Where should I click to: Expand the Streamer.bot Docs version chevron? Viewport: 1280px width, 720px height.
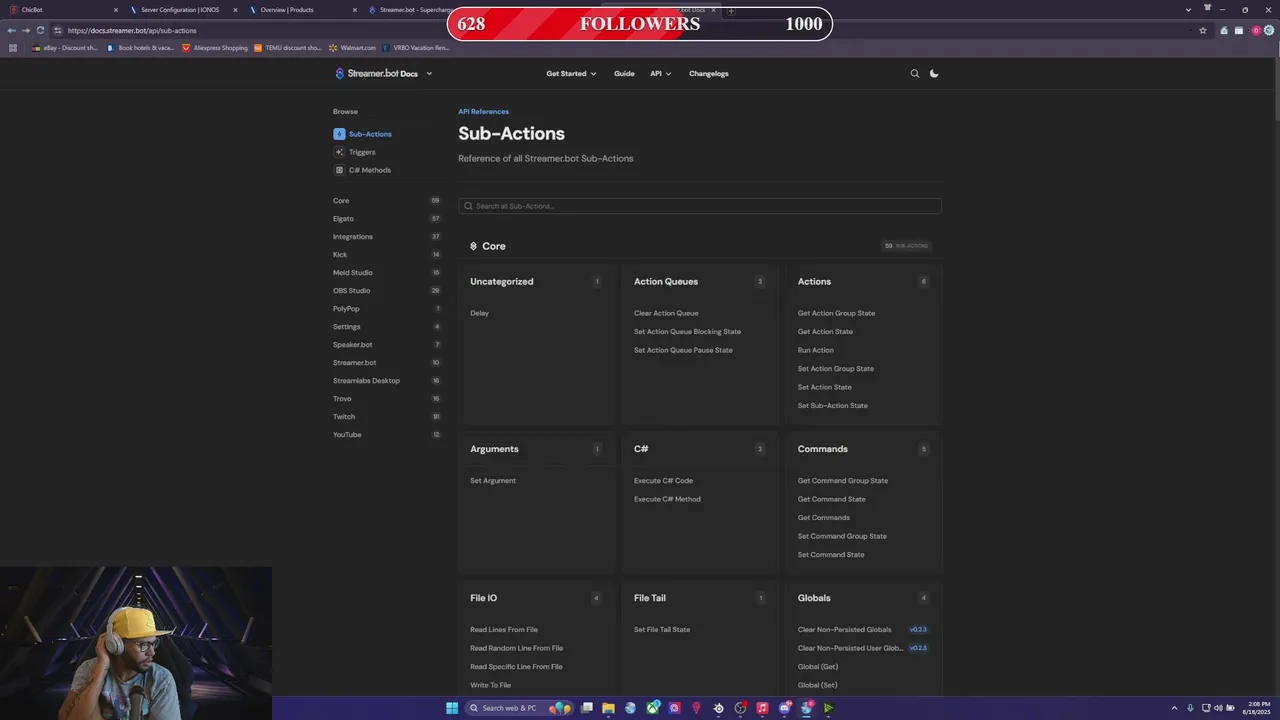[429, 73]
